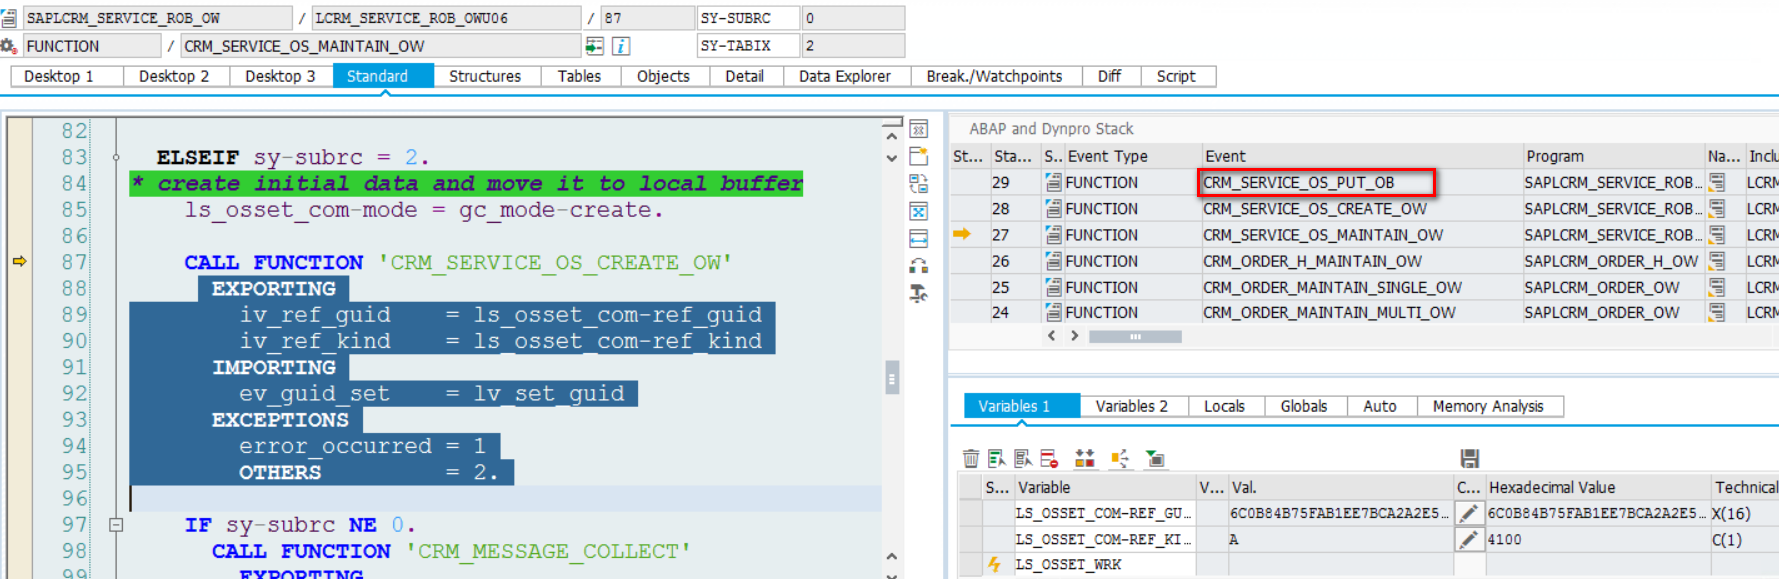Open the Detail tab
Screen dimensions: 1779x579
click(744, 76)
